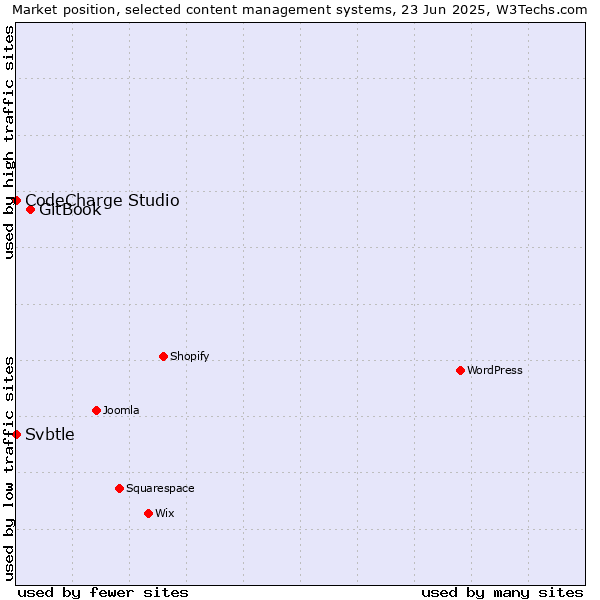Click the Squarespace label text
The image size is (600, 600).
coord(160,489)
